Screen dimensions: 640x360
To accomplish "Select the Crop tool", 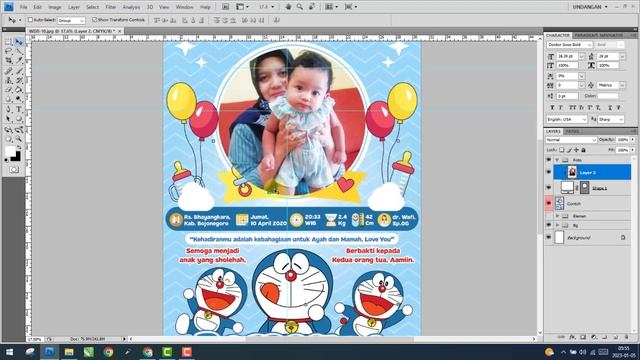I will coord(9,61).
